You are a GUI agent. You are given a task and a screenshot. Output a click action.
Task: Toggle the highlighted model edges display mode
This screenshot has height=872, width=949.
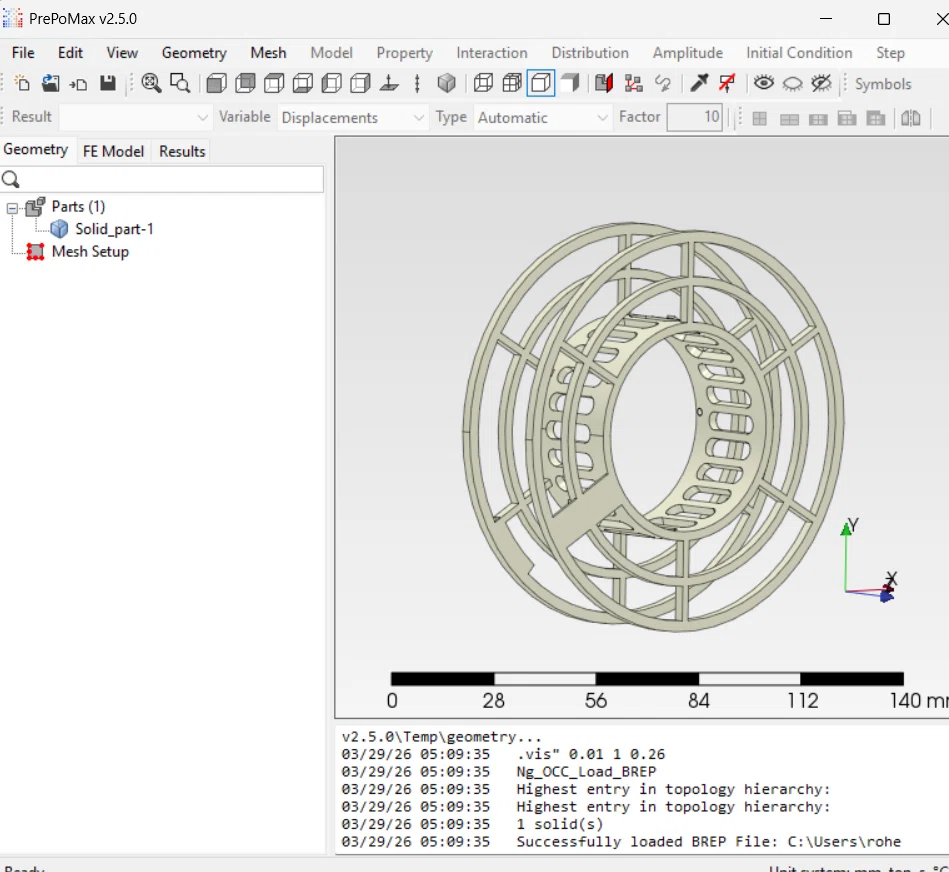pyautogui.click(x=541, y=83)
